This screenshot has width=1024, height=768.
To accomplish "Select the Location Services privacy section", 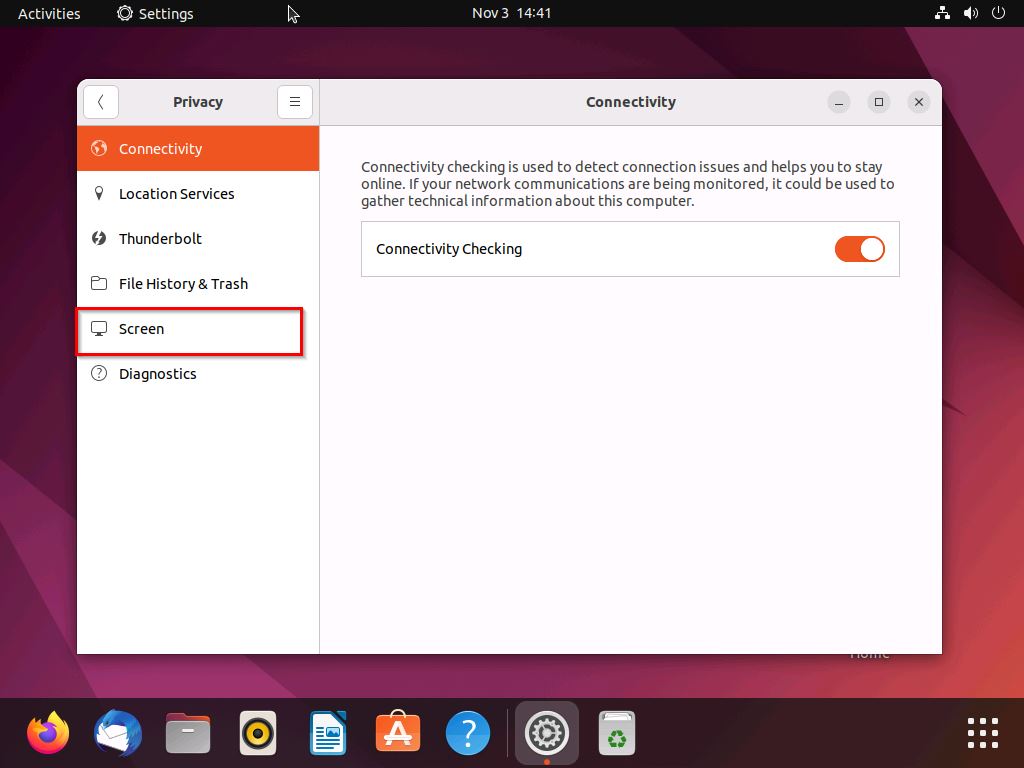I will click(176, 193).
